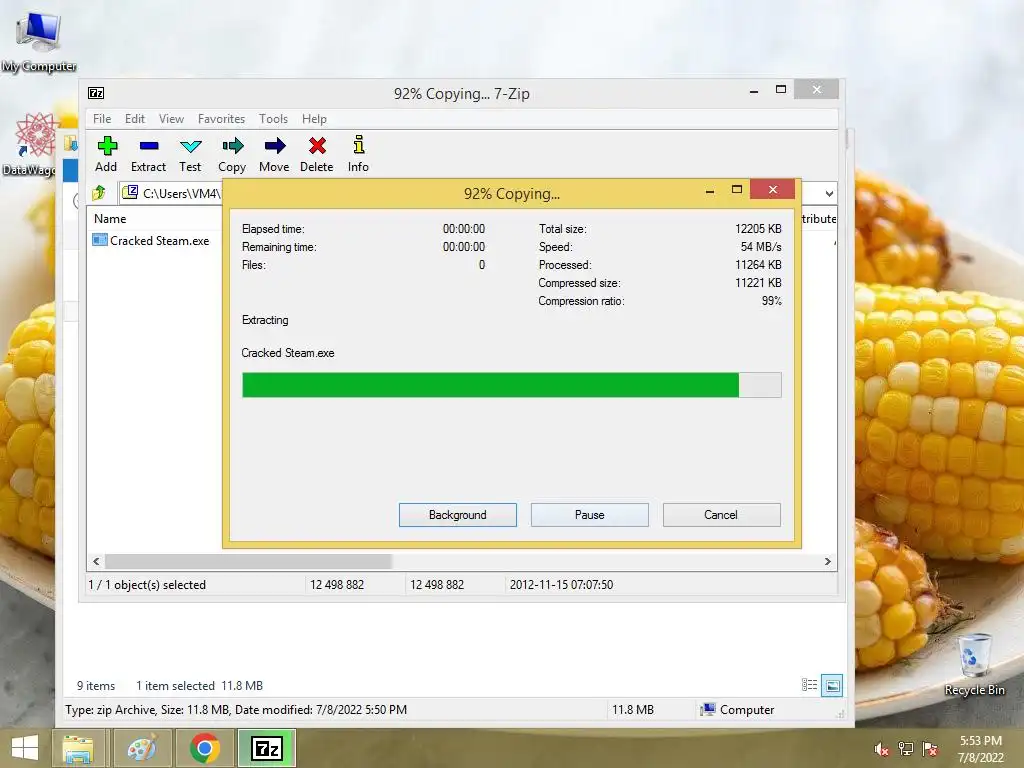
Task: Cancel the copying operation
Action: pyautogui.click(x=722, y=515)
